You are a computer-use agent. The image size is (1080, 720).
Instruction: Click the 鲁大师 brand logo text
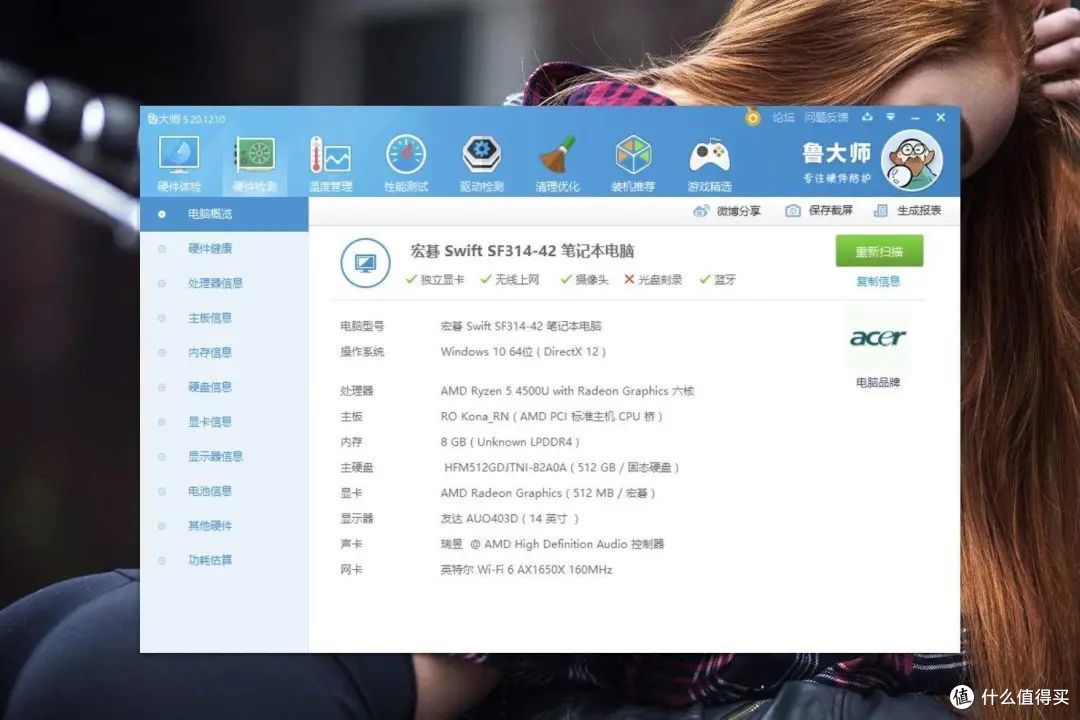[x=837, y=153]
